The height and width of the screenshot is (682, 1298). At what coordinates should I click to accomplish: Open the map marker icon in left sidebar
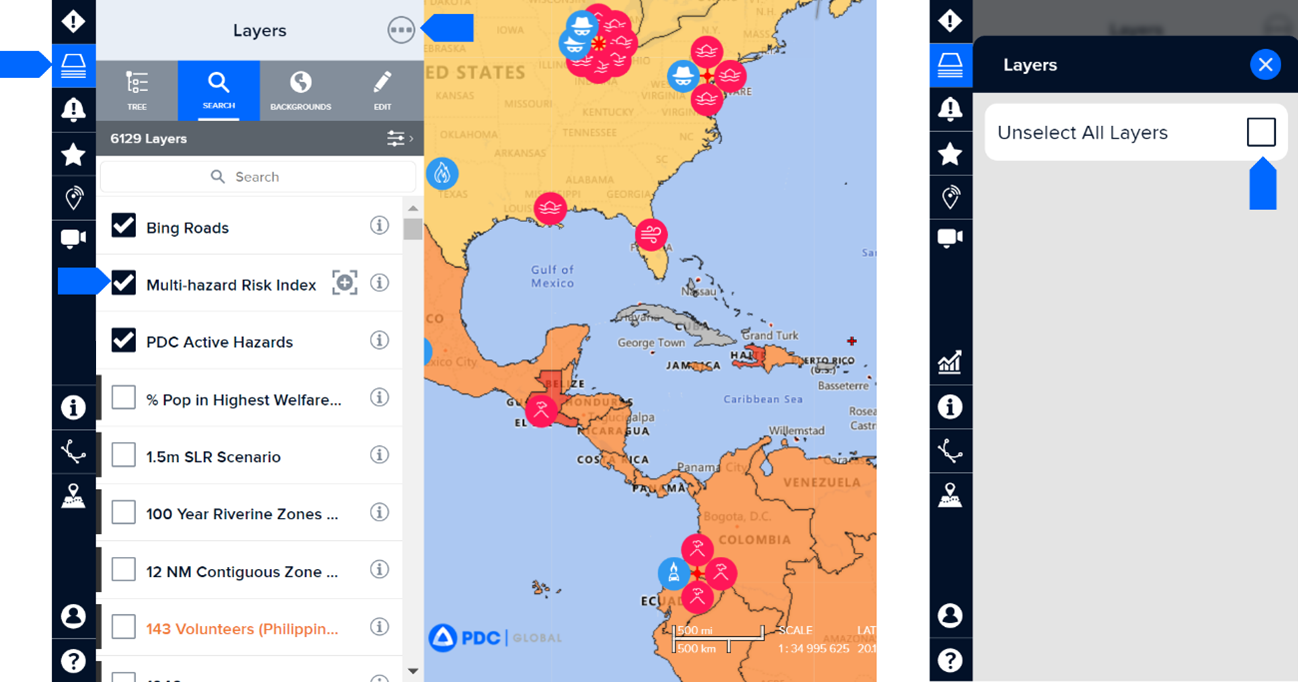[x=73, y=496]
